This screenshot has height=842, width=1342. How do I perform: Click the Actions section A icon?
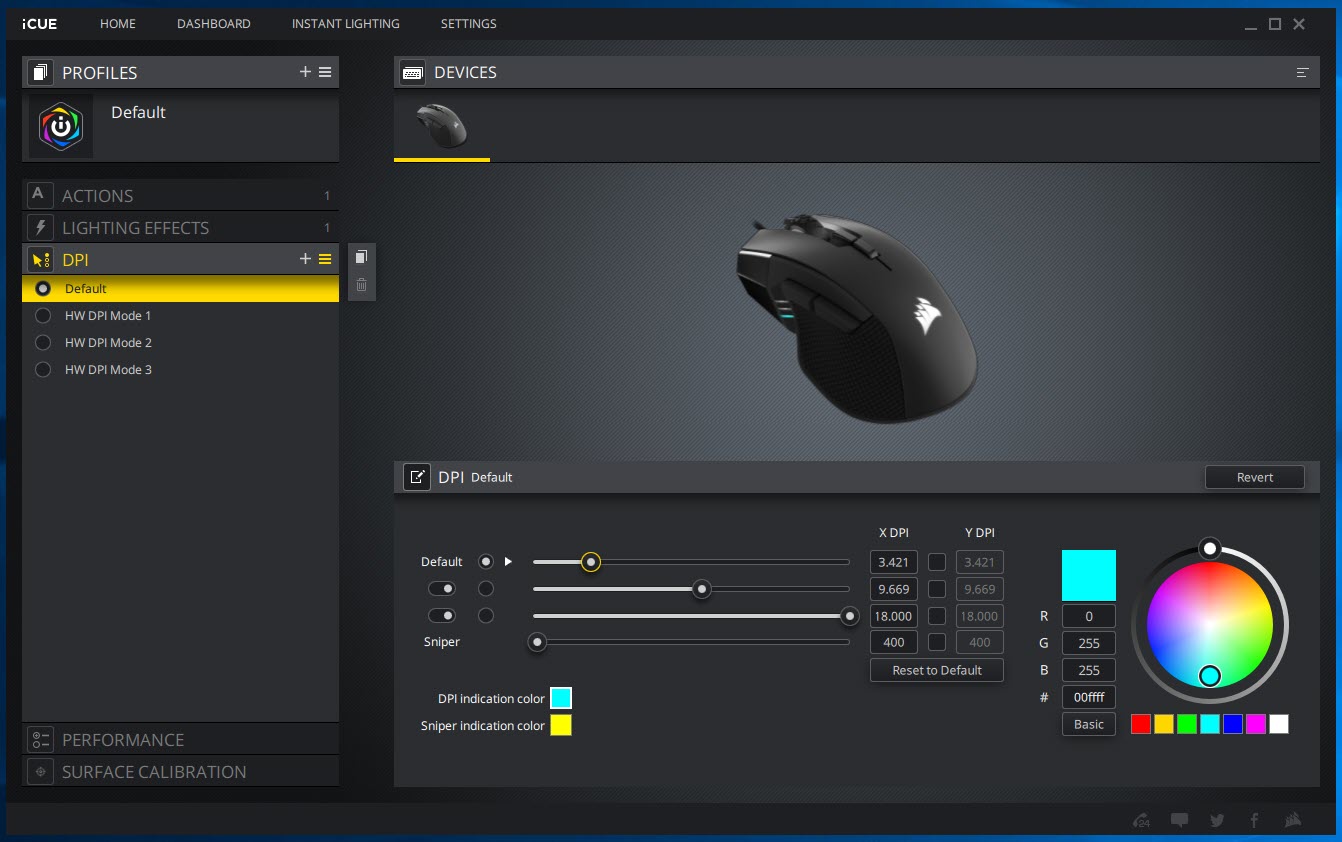tap(39, 195)
